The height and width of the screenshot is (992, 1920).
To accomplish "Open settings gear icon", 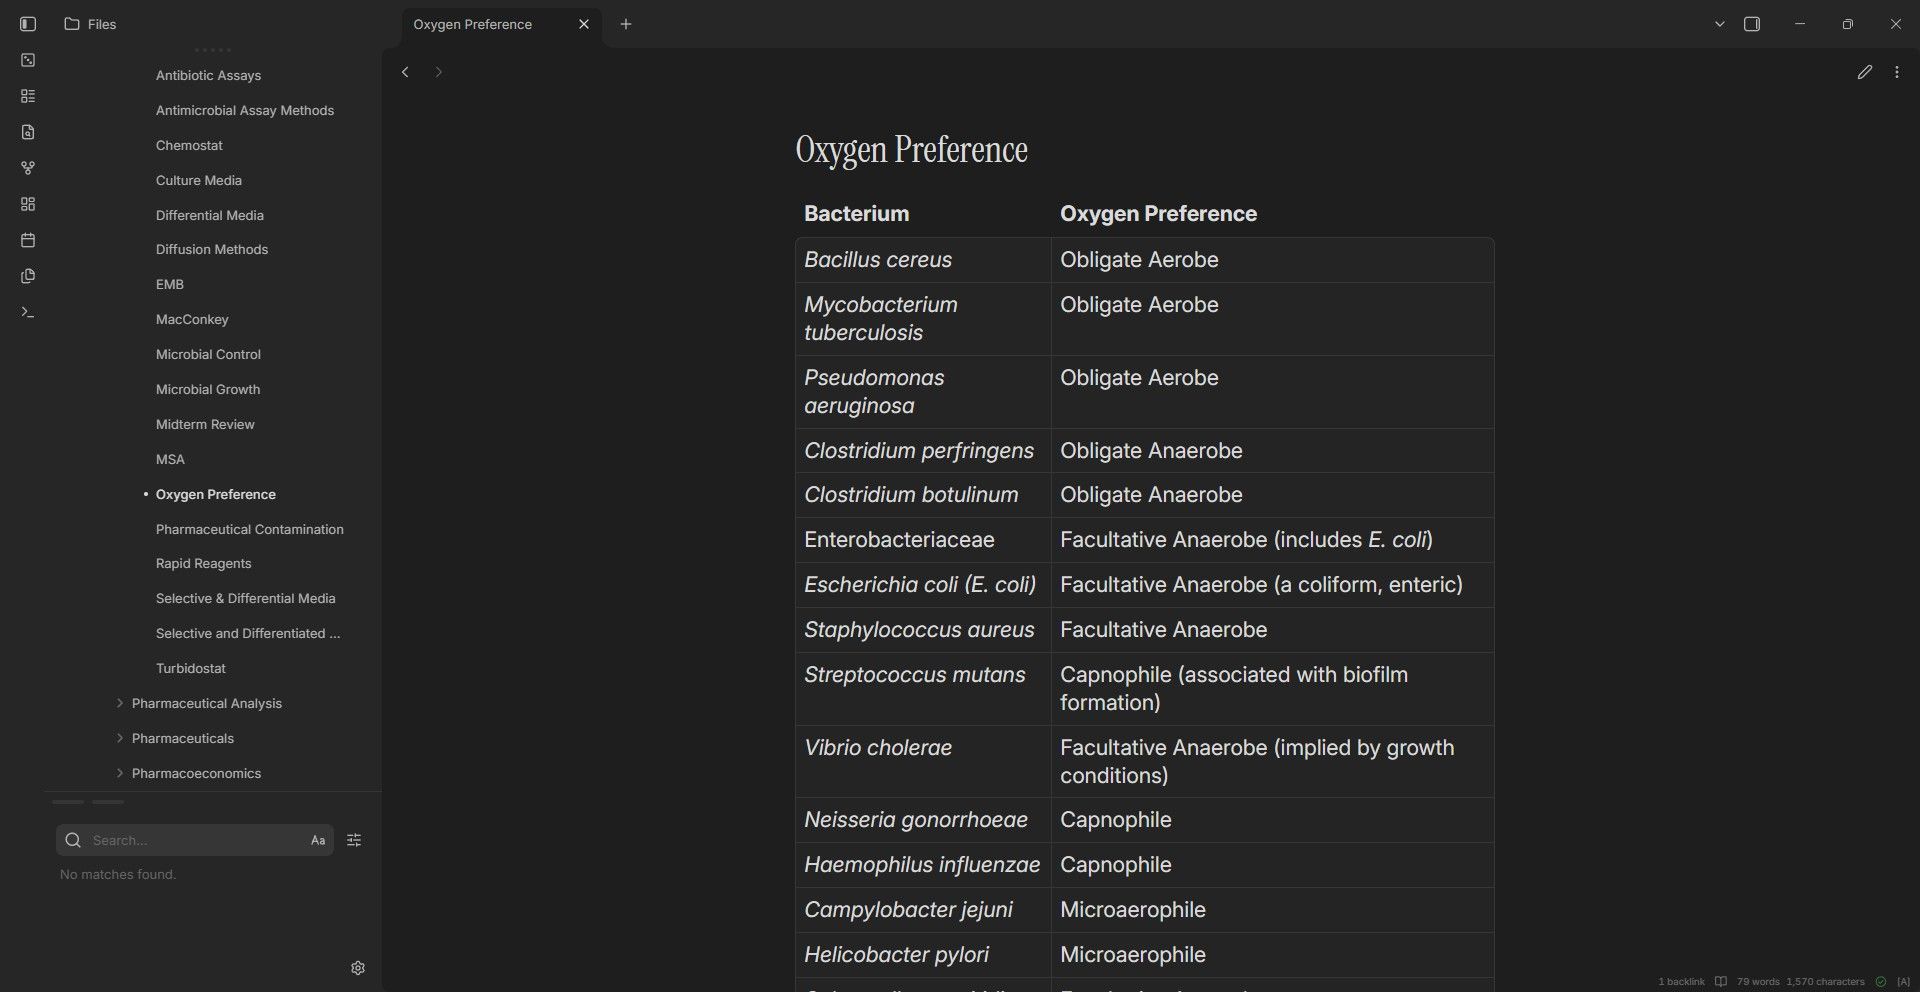I will [358, 968].
